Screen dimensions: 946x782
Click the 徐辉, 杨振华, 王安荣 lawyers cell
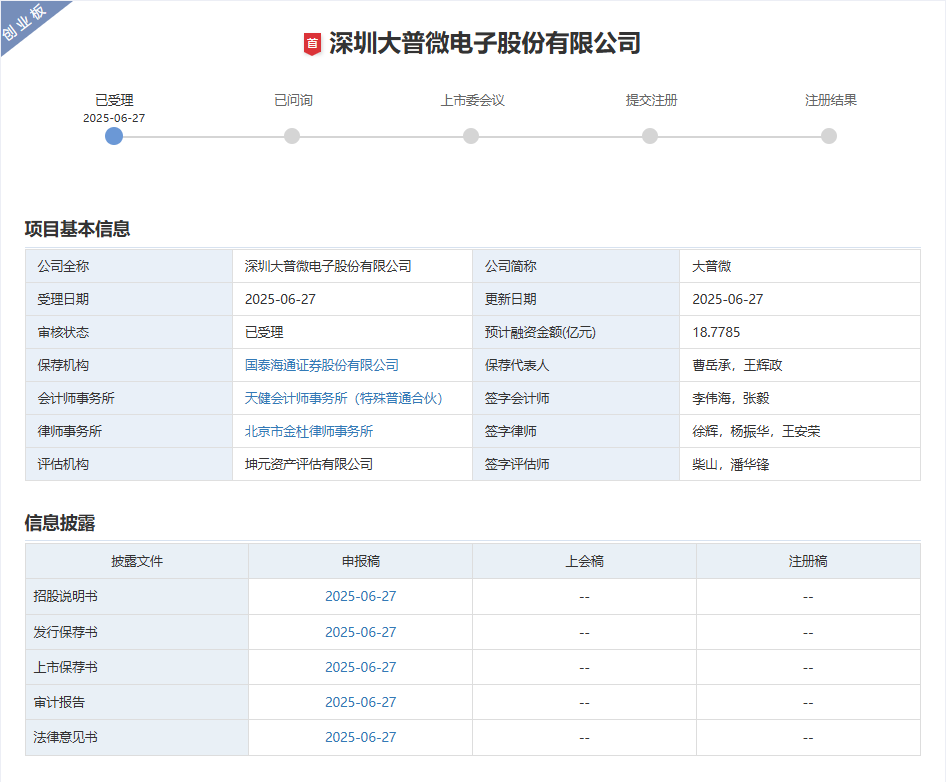coord(800,431)
